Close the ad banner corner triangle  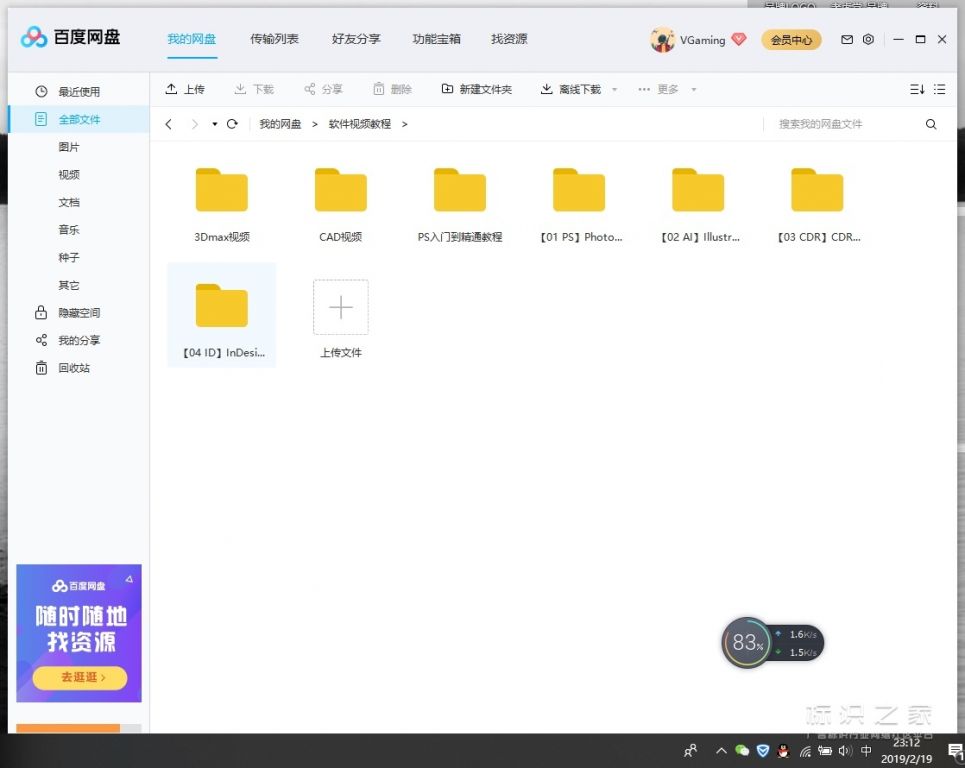pyautogui.click(x=129, y=578)
